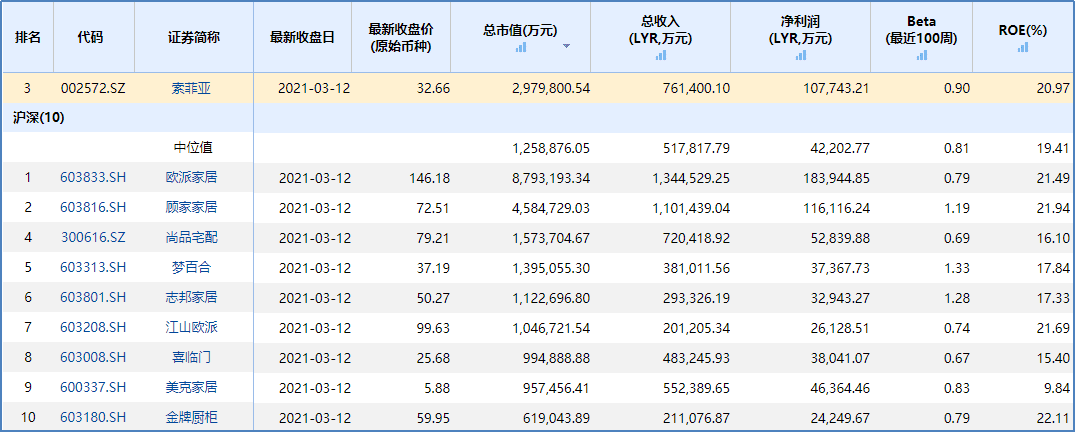Click chart icon under 总市值(万元) header

[x=521, y=47]
